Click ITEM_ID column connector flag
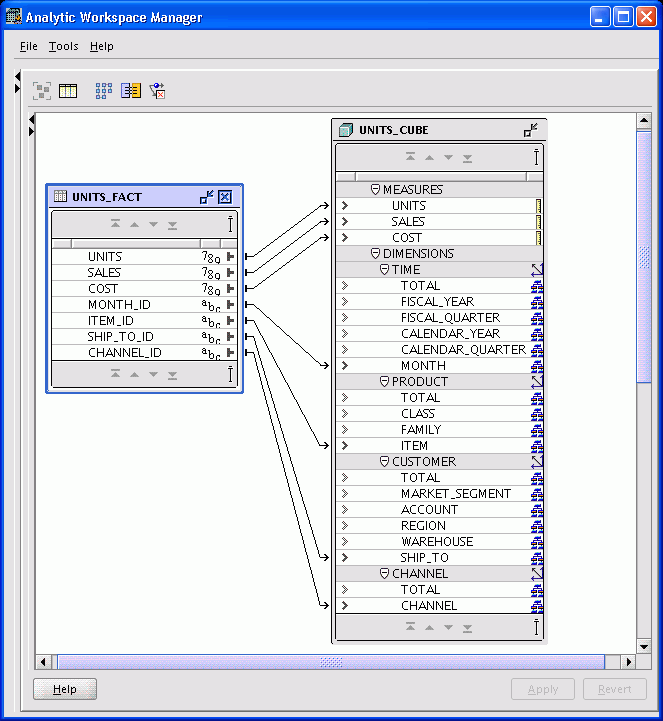 (230, 320)
